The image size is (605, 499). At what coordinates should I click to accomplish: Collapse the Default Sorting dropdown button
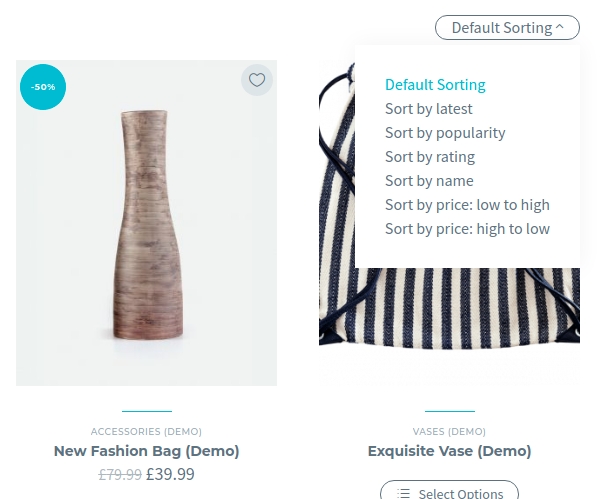(507, 28)
